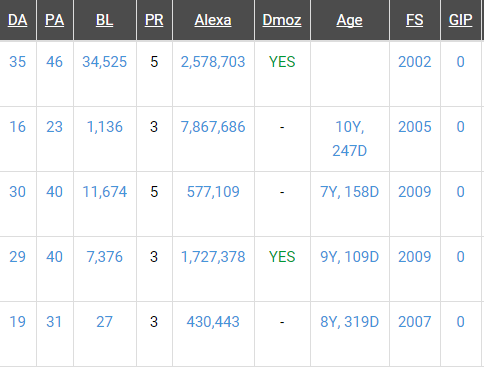484x369 pixels.
Task: Click the green YES in first row
Action: (282, 62)
